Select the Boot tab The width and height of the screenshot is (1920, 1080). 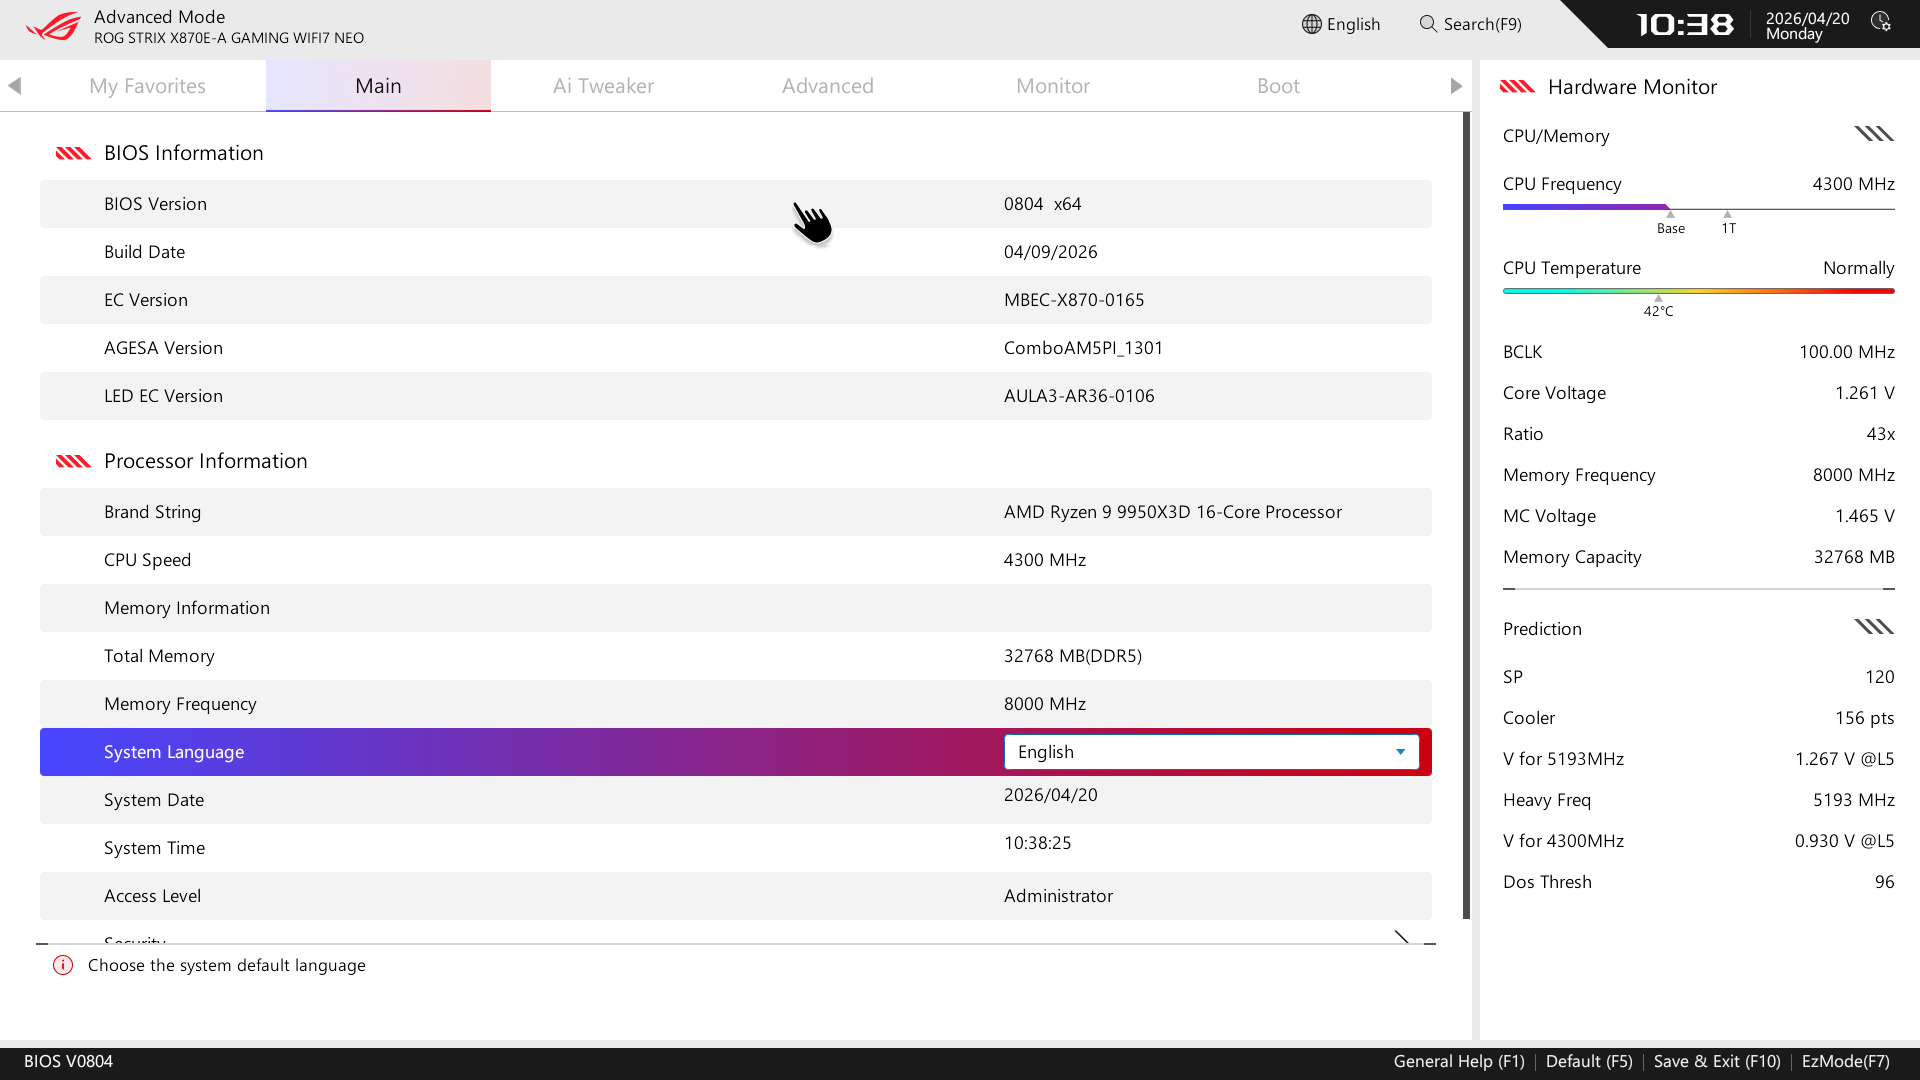pyautogui.click(x=1277, y=86)
